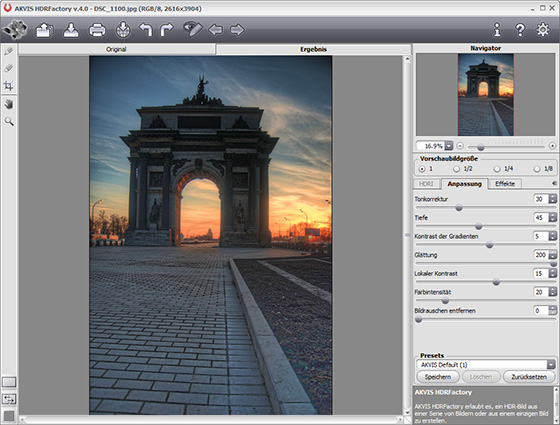This screenshot has height=425, width=560.
Task: Expand the AKVIS Default presets dropdown
Action: point(551,365)
